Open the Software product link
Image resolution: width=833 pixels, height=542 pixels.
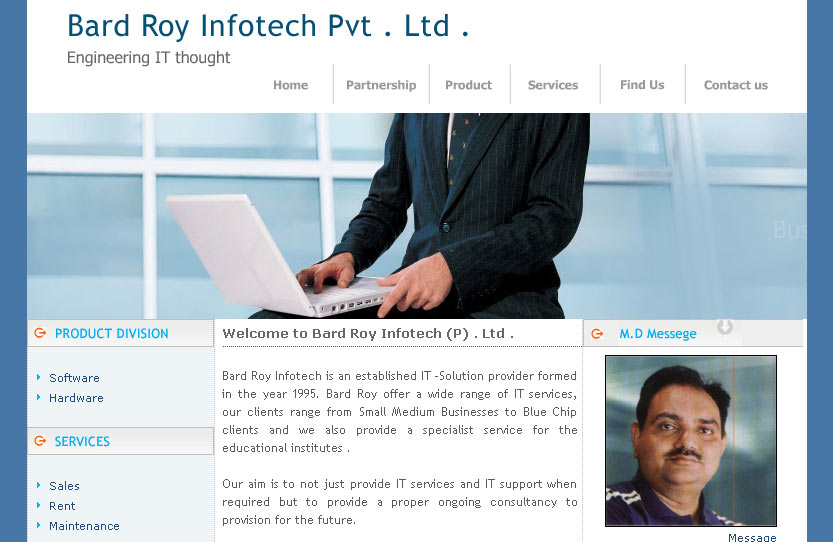click(74, 378)
